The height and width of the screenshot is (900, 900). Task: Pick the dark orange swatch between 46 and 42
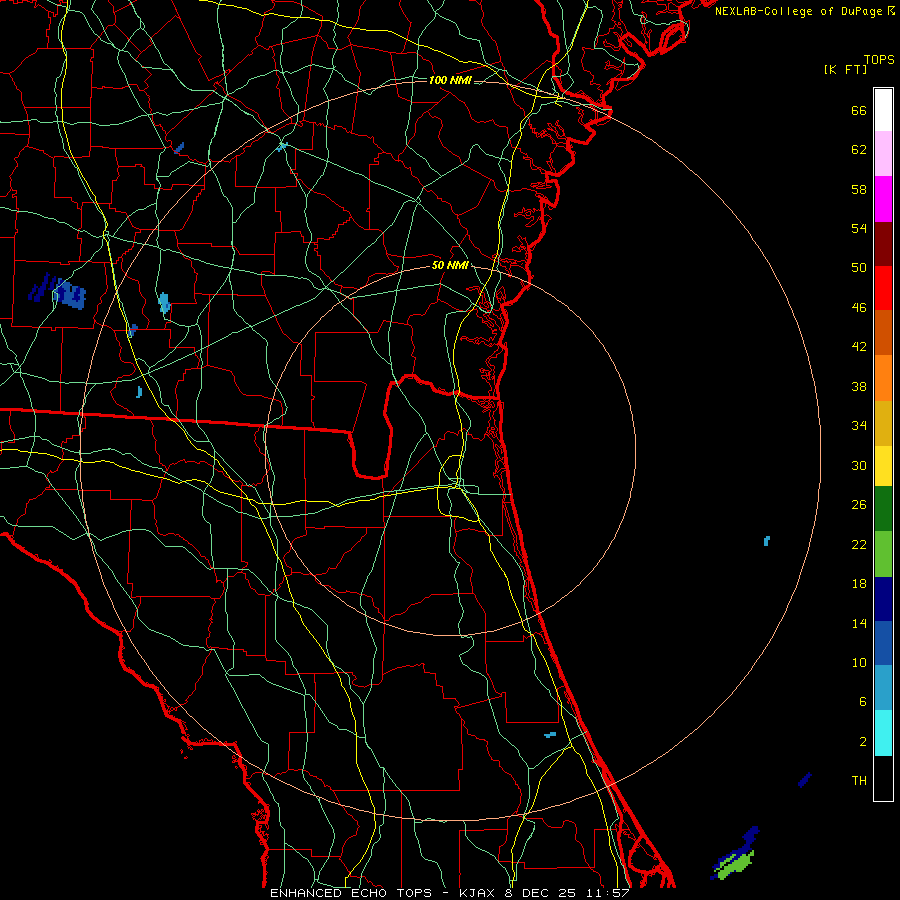tap(883, 332)
